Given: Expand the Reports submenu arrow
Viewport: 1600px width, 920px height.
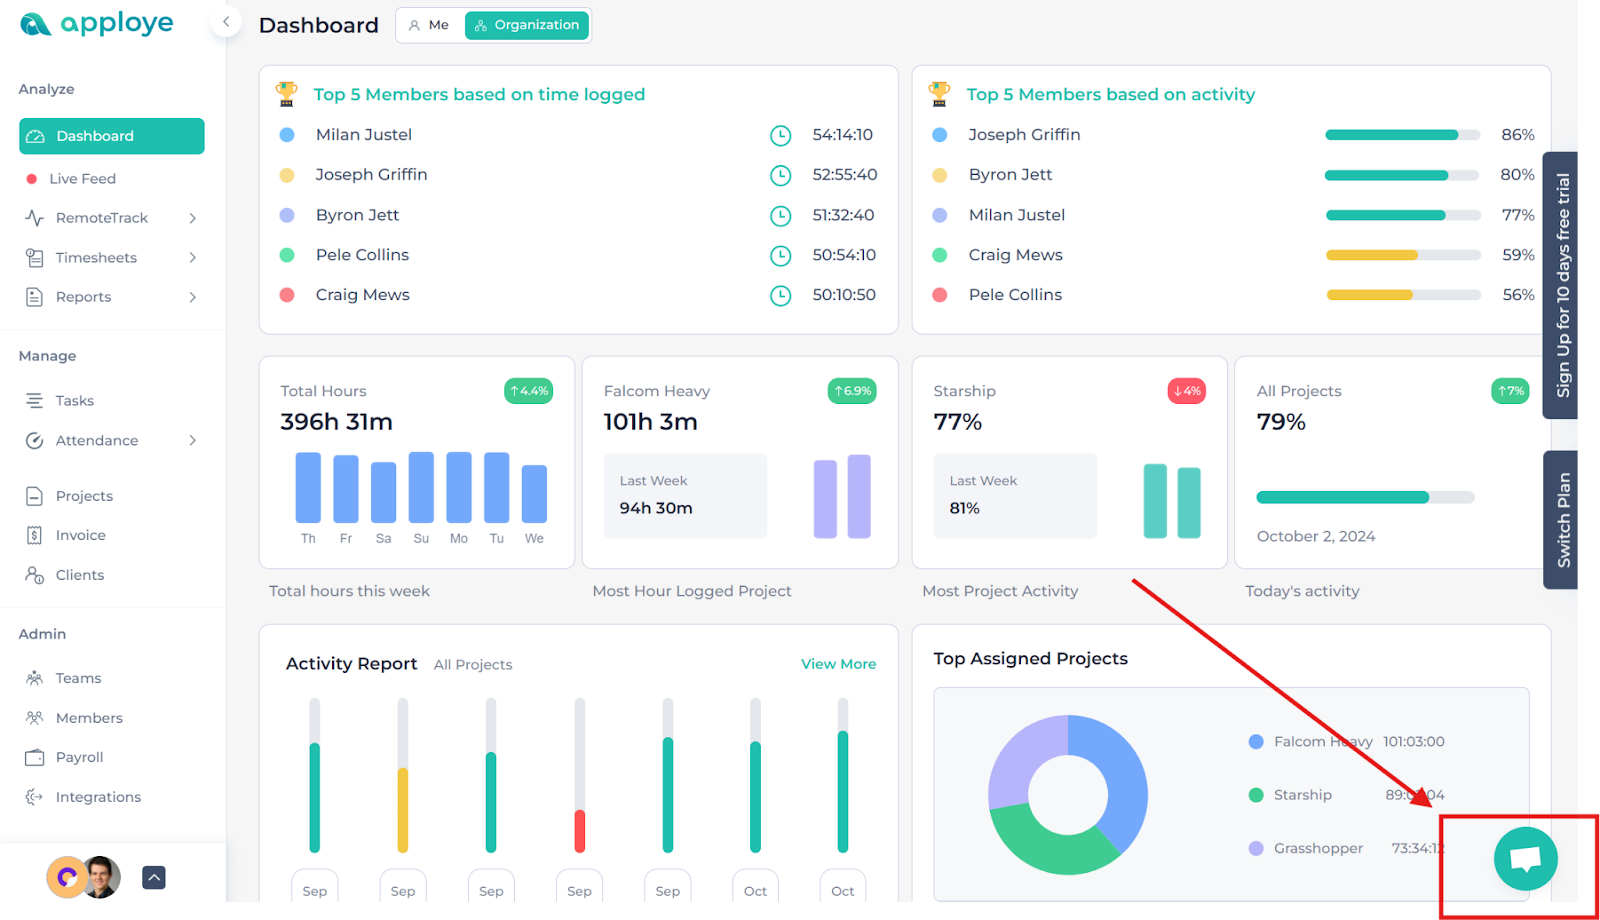Looking at the screenshot, I should [x=193, y=297].
